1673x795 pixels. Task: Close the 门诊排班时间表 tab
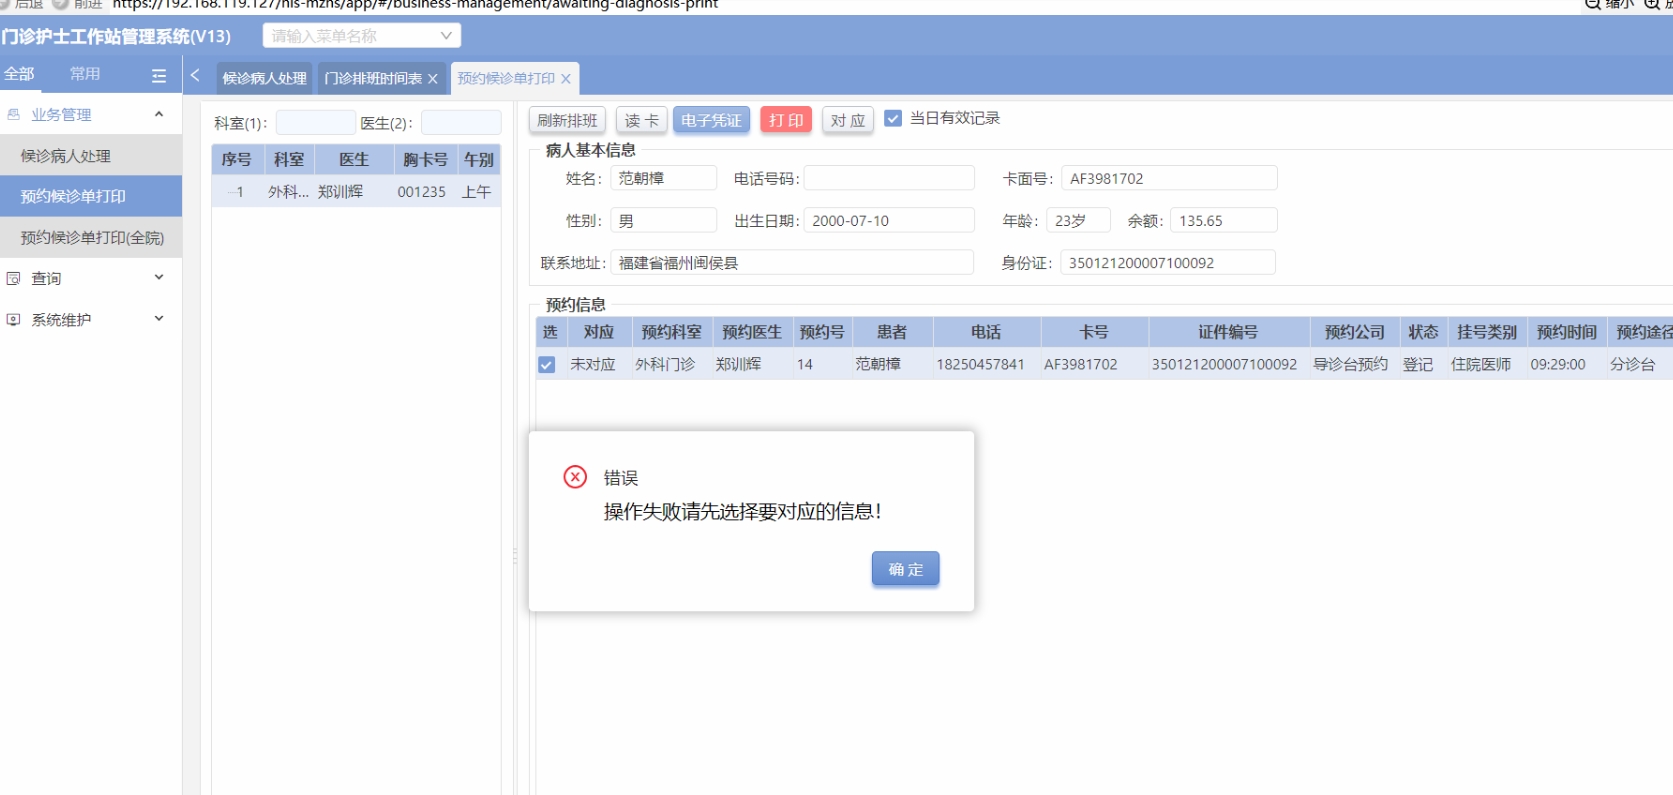pos(433,79)
